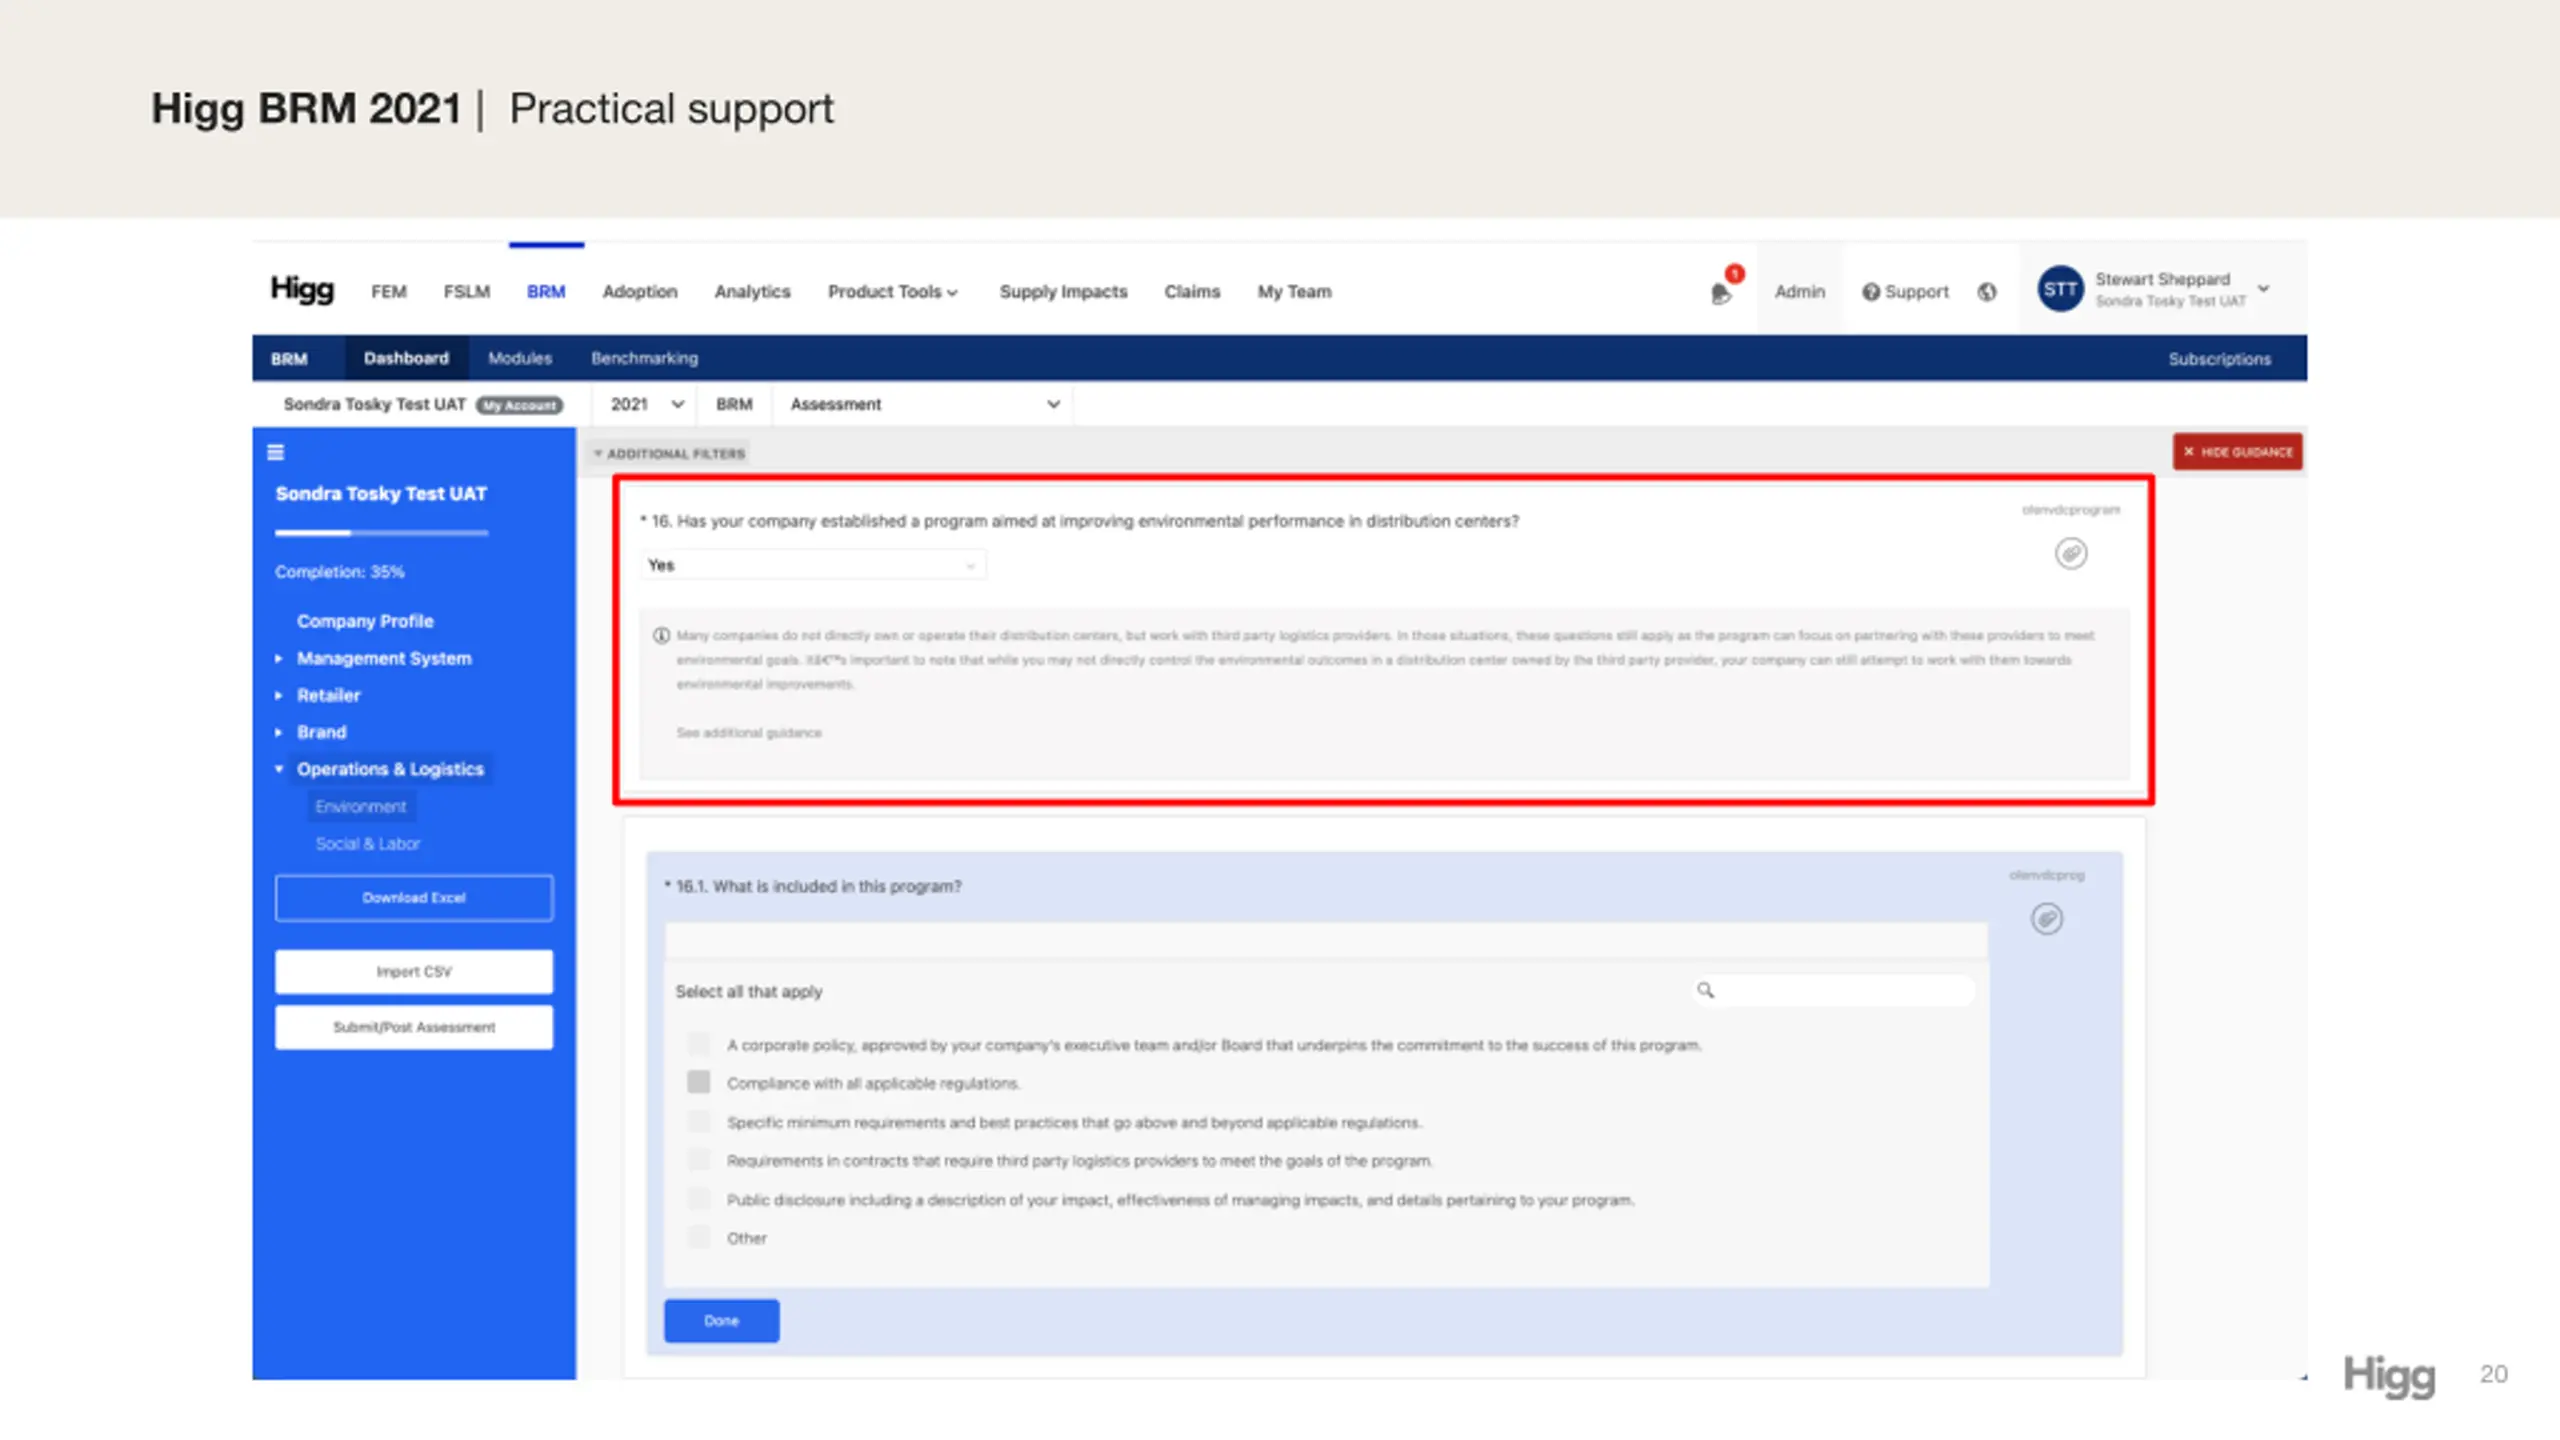Switch to the Benchmarking tab
The width and height of the screenshot is (2560, 1440).
tap(644, 358)
